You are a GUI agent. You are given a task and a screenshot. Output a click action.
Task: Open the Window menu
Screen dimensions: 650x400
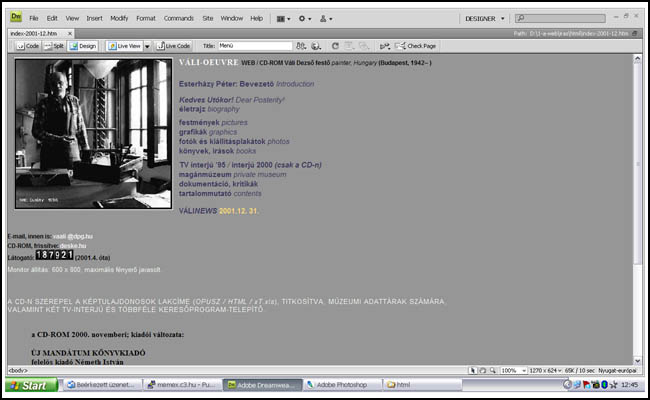231,19
